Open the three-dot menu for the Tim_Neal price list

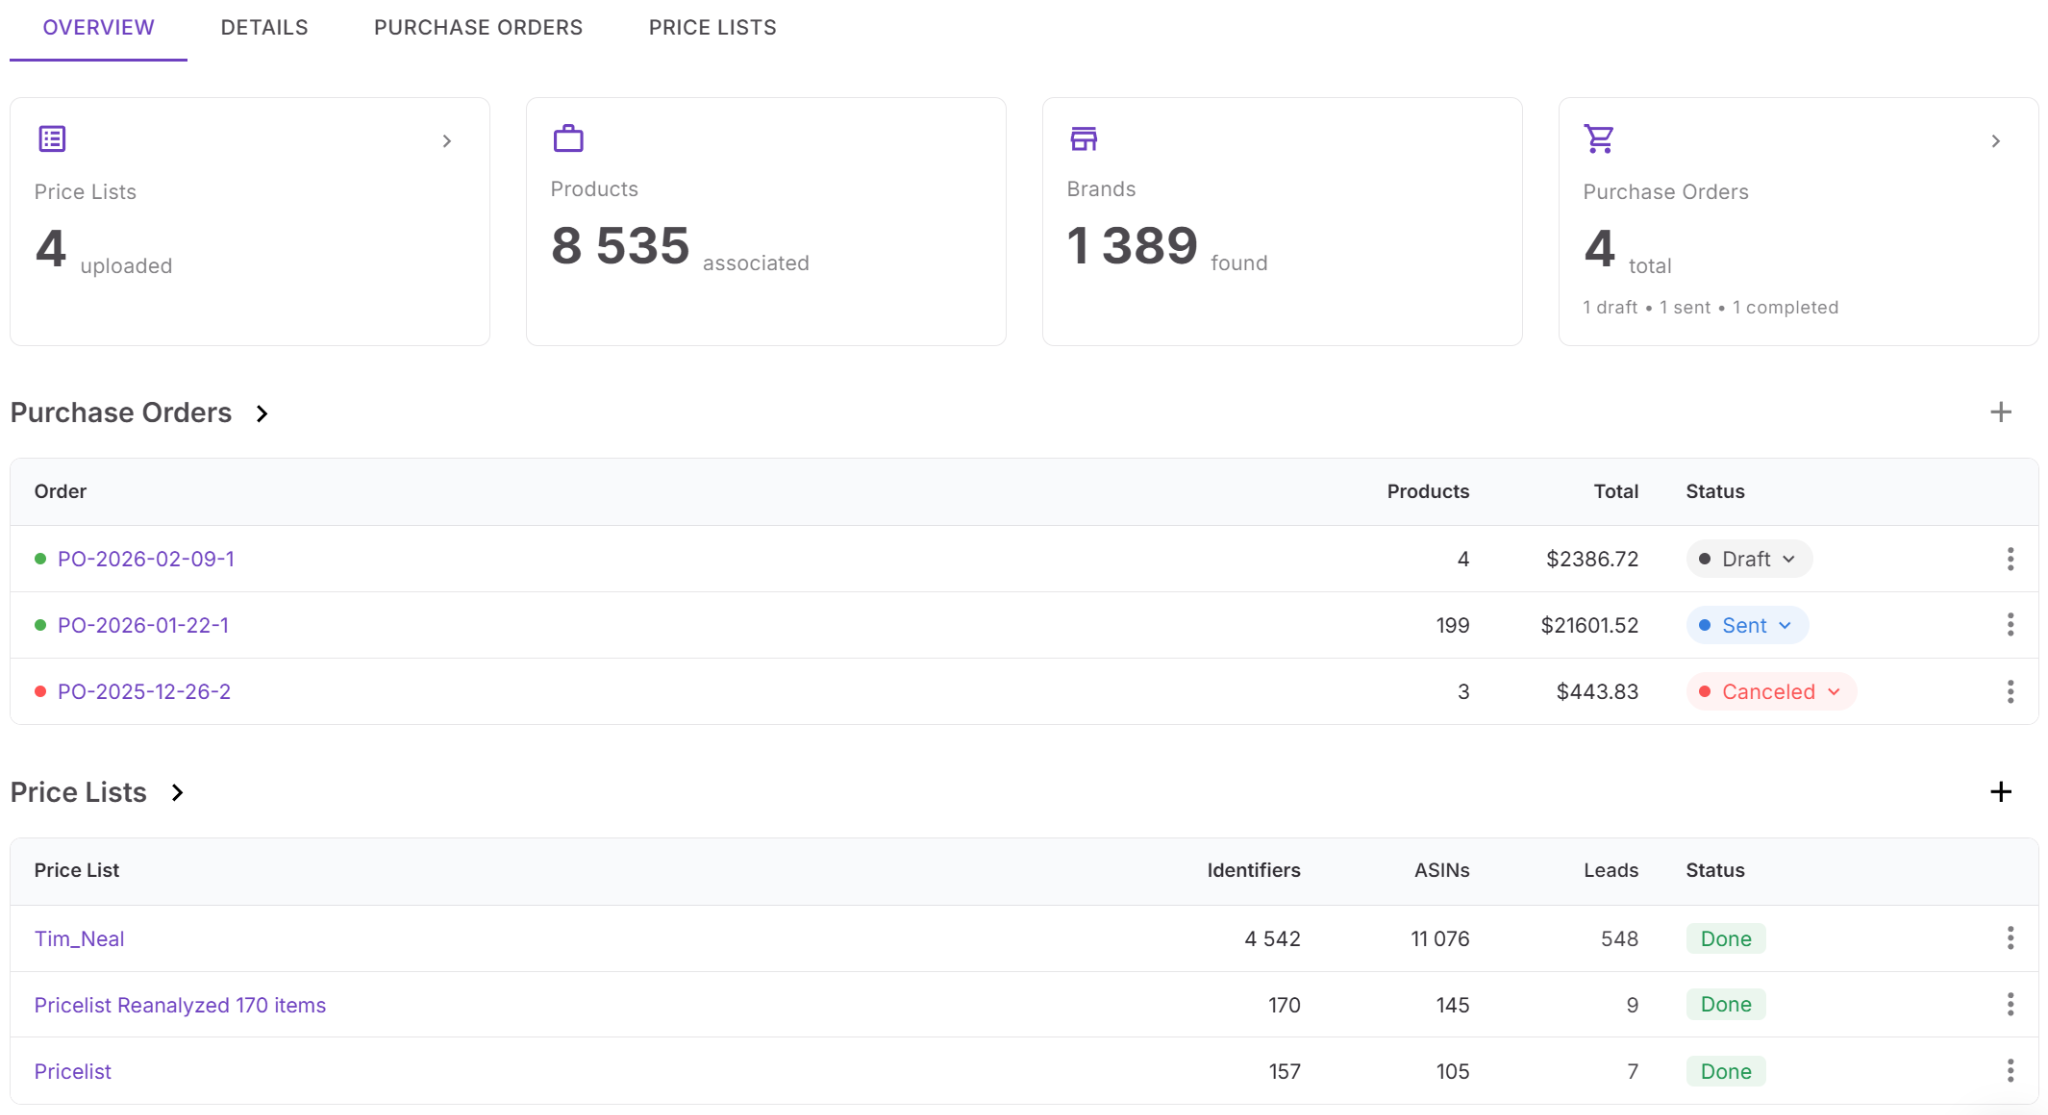coord(2010,938)
